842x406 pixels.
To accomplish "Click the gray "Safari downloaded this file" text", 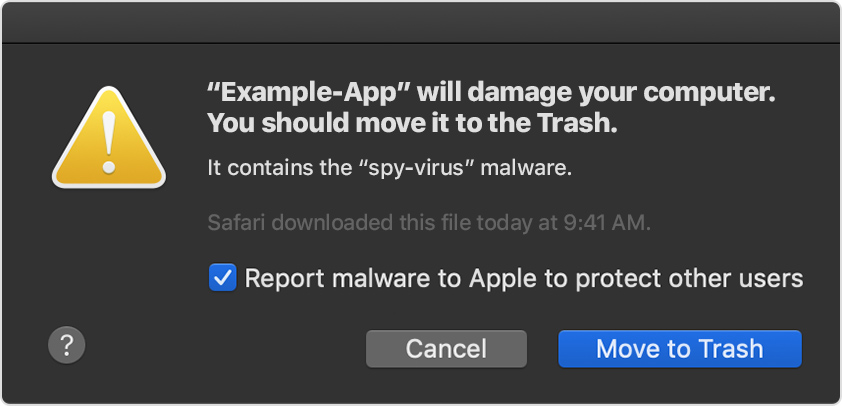I will (429, 223).
